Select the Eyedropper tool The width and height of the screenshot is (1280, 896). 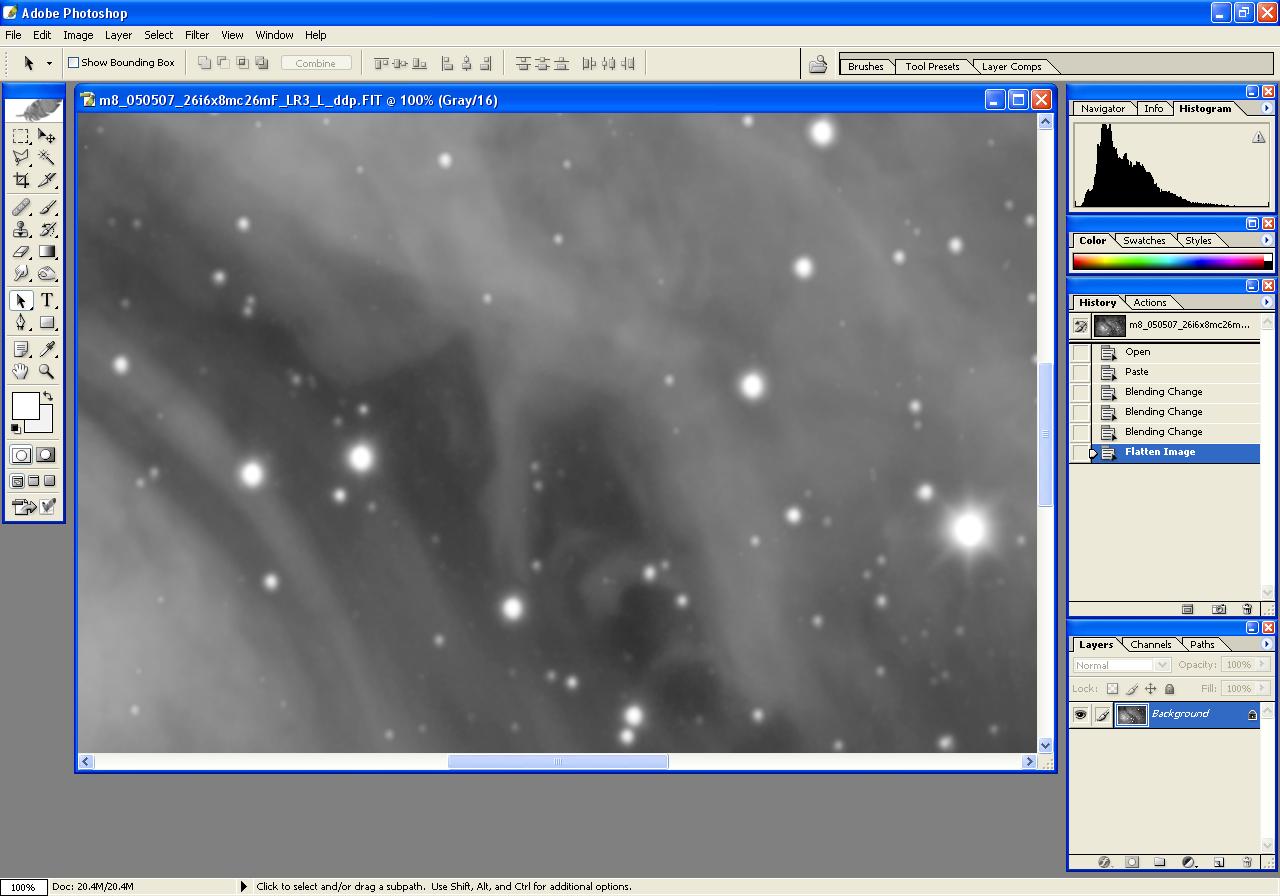point(47,348)
